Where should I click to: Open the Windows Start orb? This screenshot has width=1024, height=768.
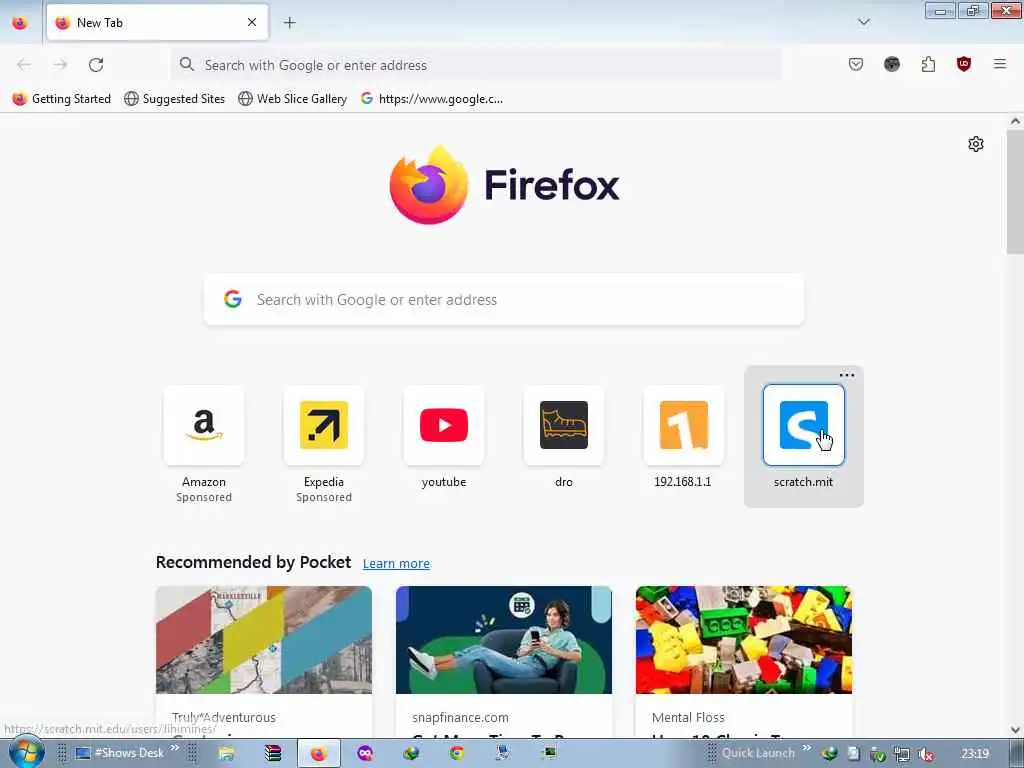point(27,752)
